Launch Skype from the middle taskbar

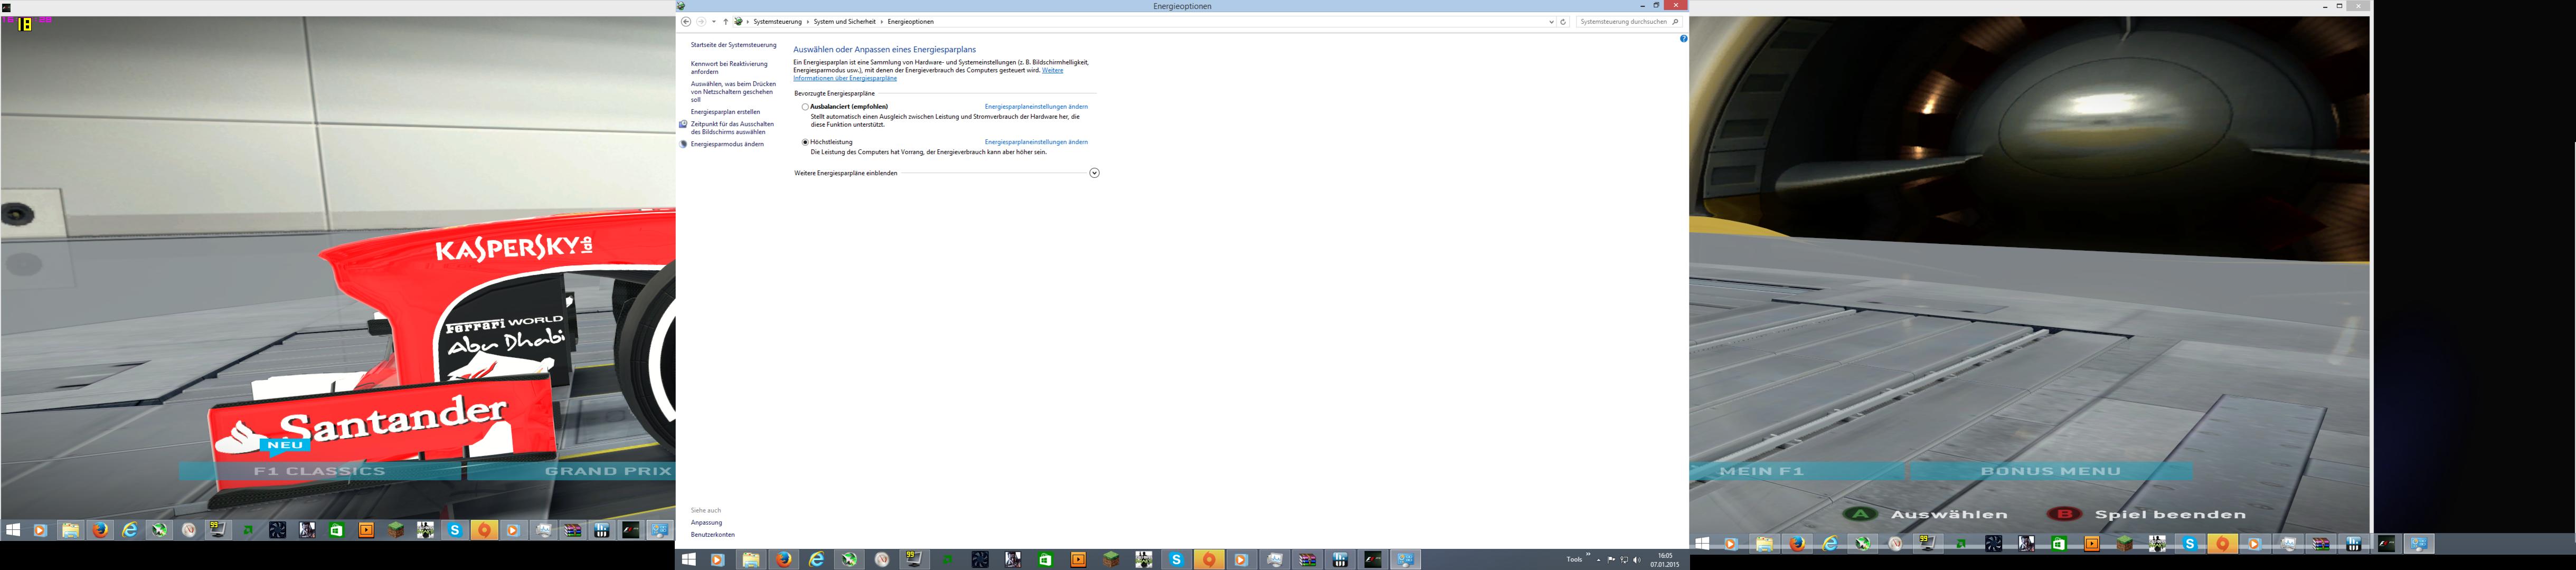pyautogui.click(x=1176, y=559)
